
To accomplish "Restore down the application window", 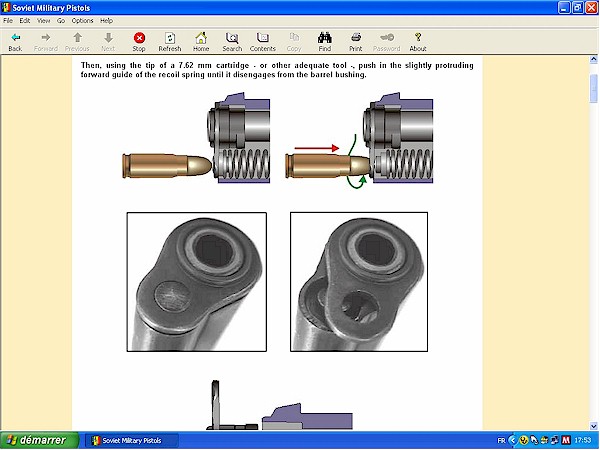I will (x=578, y=8).
